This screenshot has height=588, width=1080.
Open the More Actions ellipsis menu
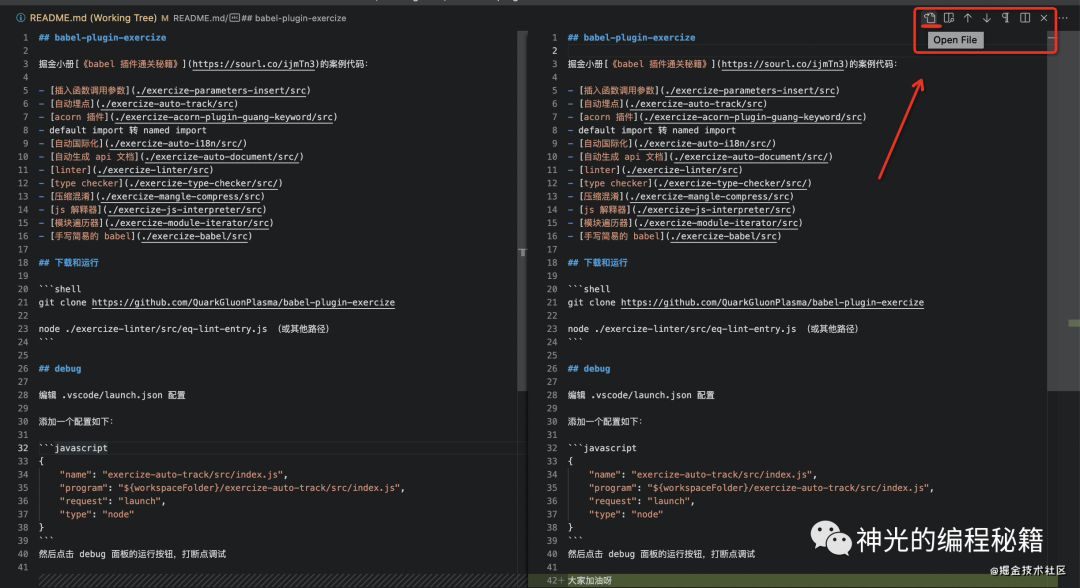pos(1063,18)
